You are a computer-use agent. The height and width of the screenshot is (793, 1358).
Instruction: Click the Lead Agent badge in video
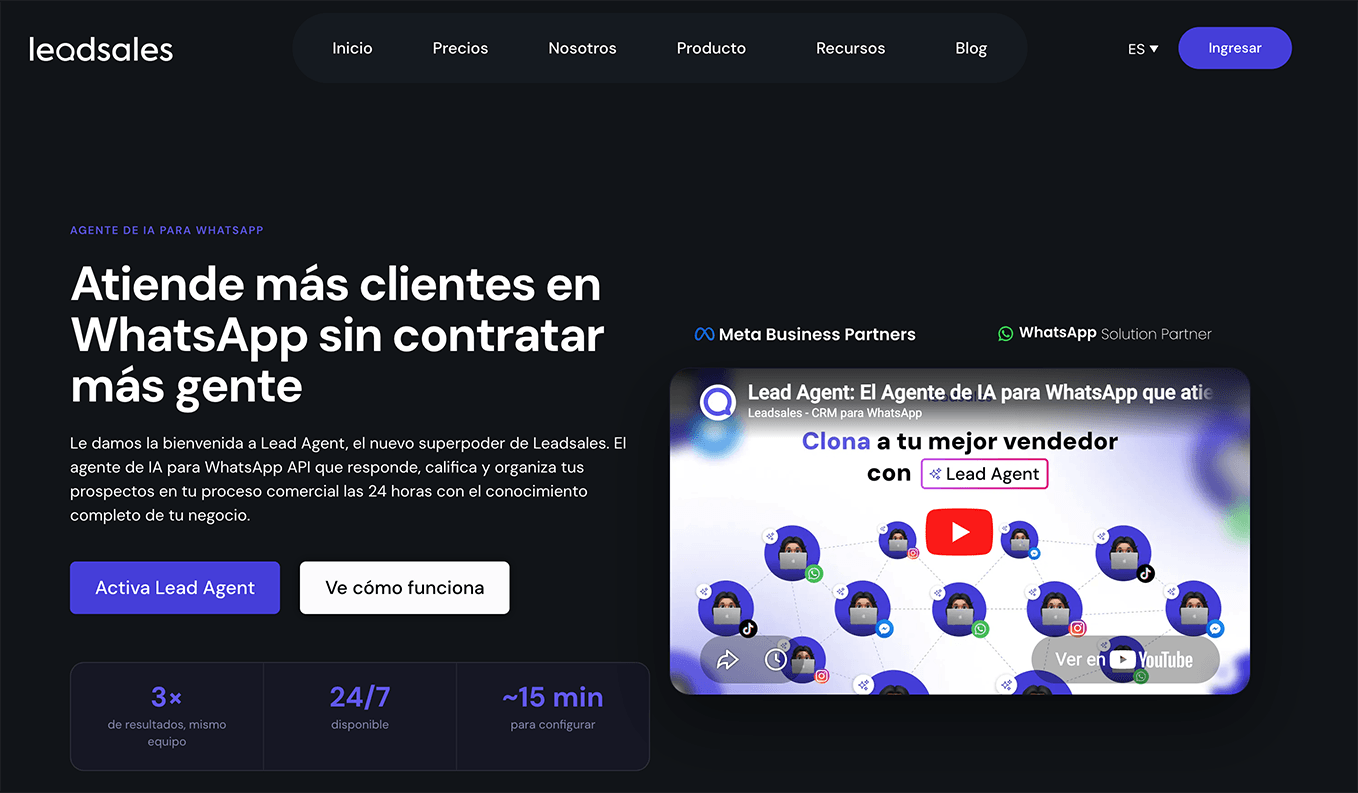[x=984, y=474]
